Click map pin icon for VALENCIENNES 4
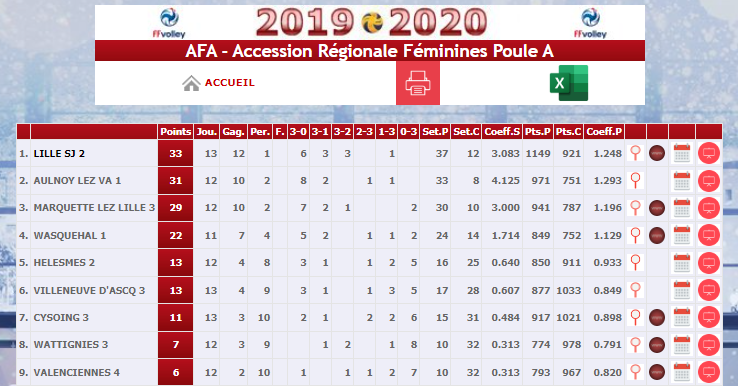The height and width of the screenshot is (386, 738). click(635, 372)
